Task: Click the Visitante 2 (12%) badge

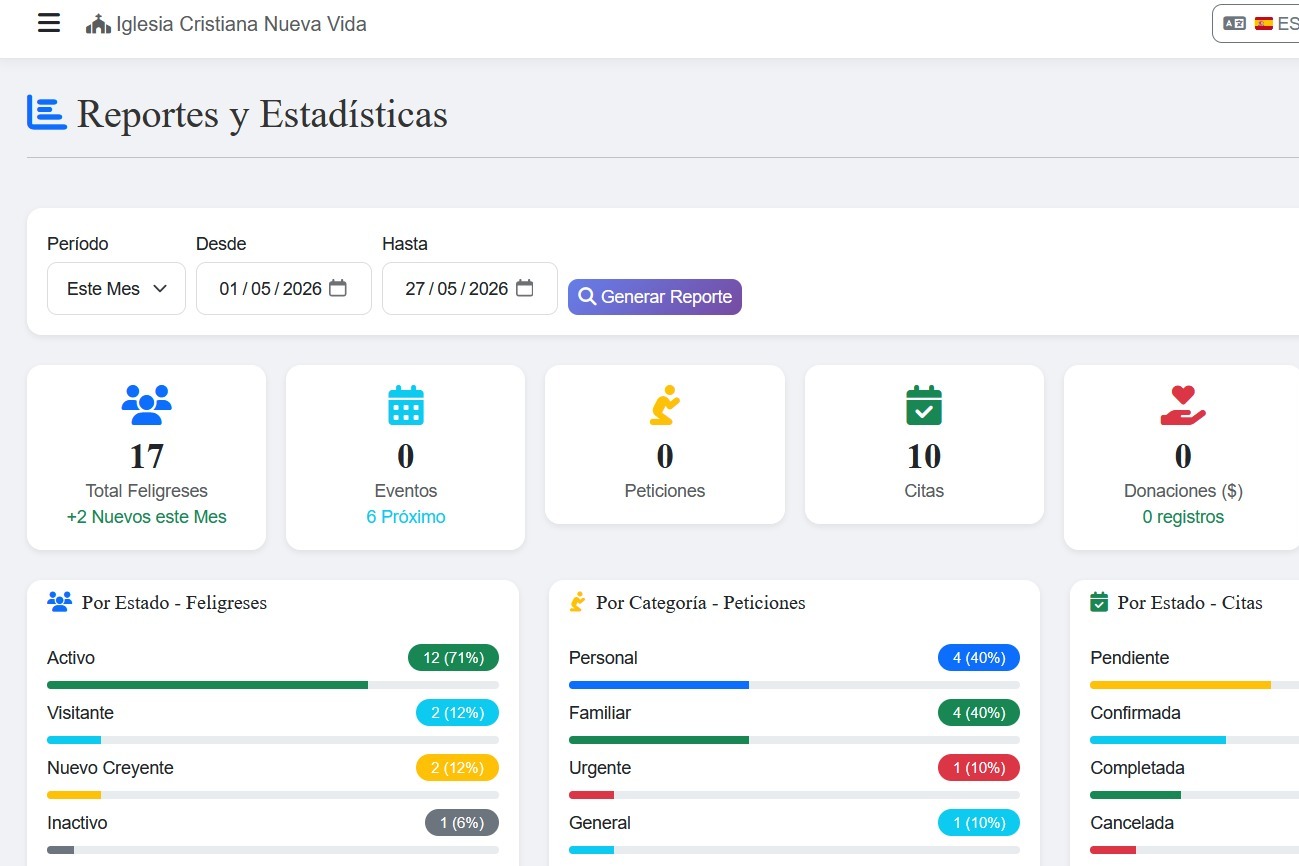Action: coord(457,713)
